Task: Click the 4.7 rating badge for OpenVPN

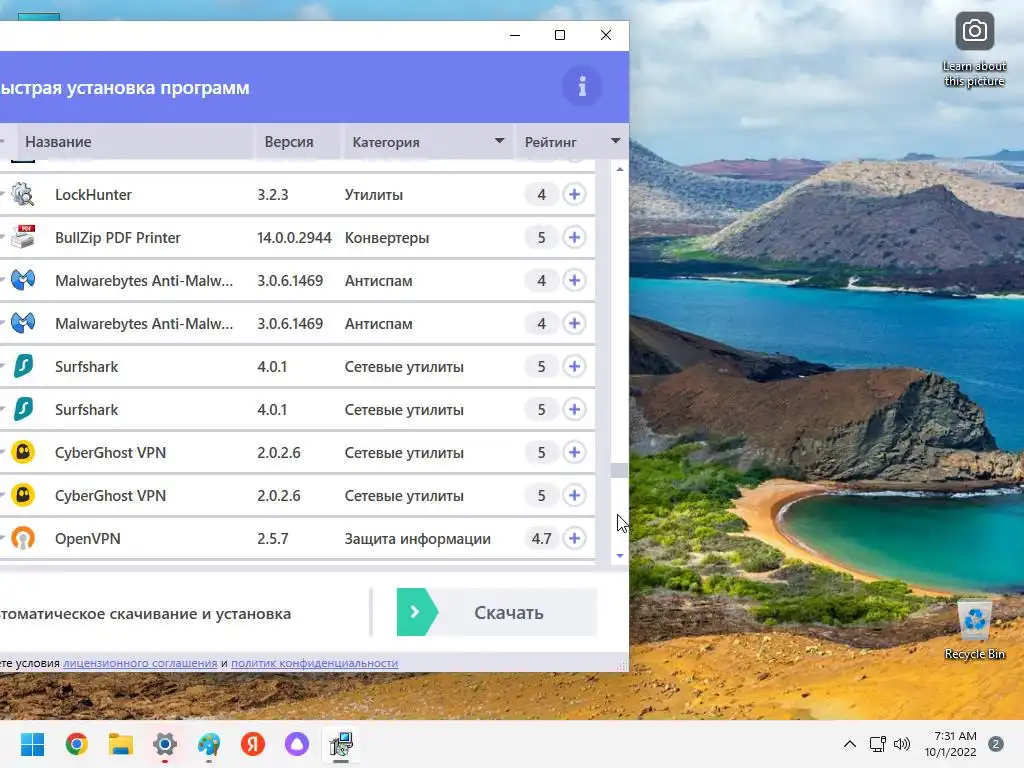Action: (541, 538)
